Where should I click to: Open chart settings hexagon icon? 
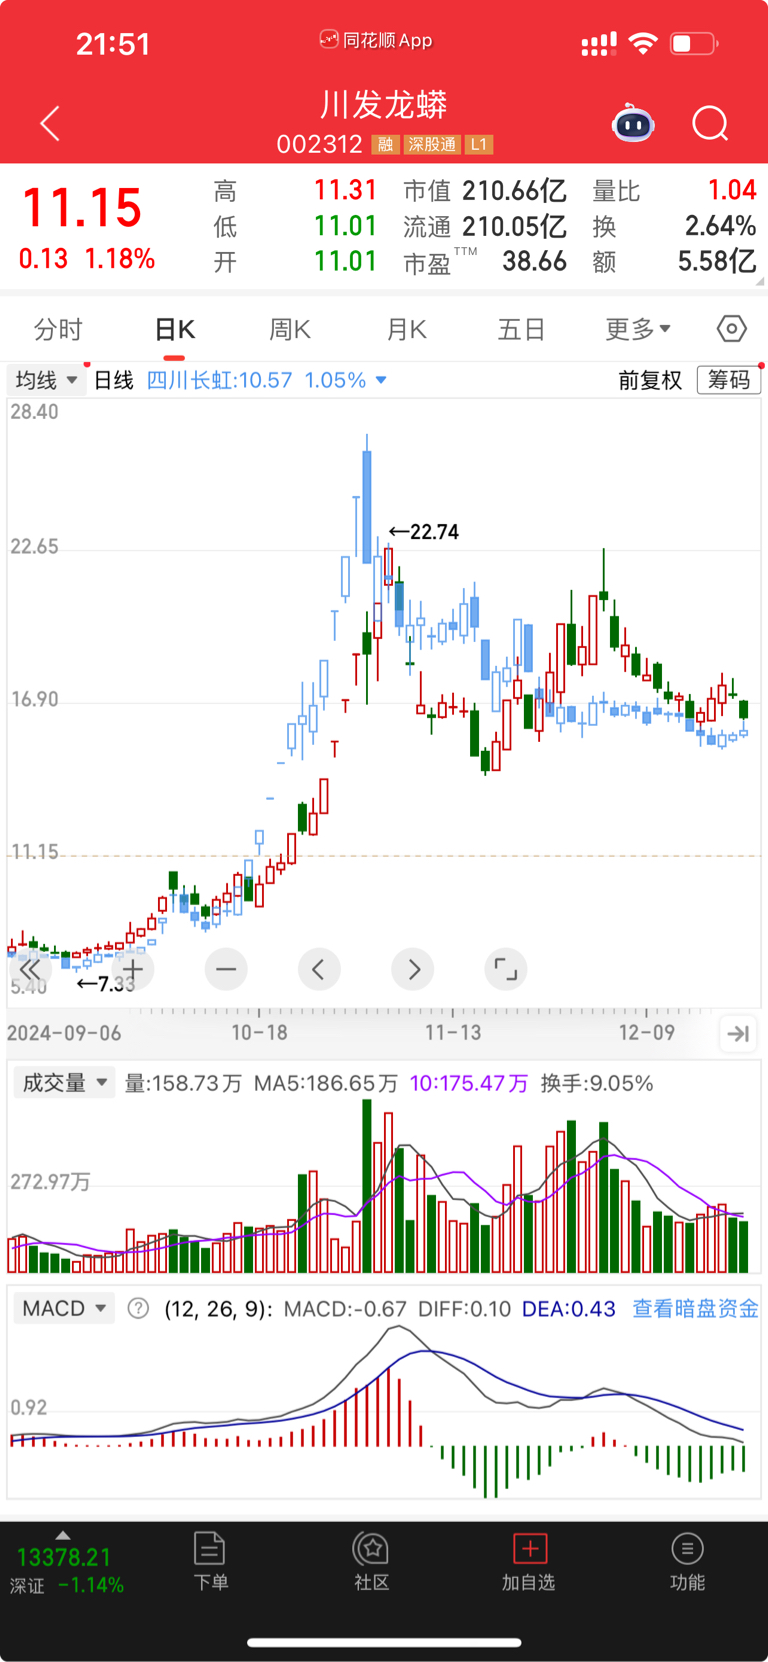click(731, 328)
